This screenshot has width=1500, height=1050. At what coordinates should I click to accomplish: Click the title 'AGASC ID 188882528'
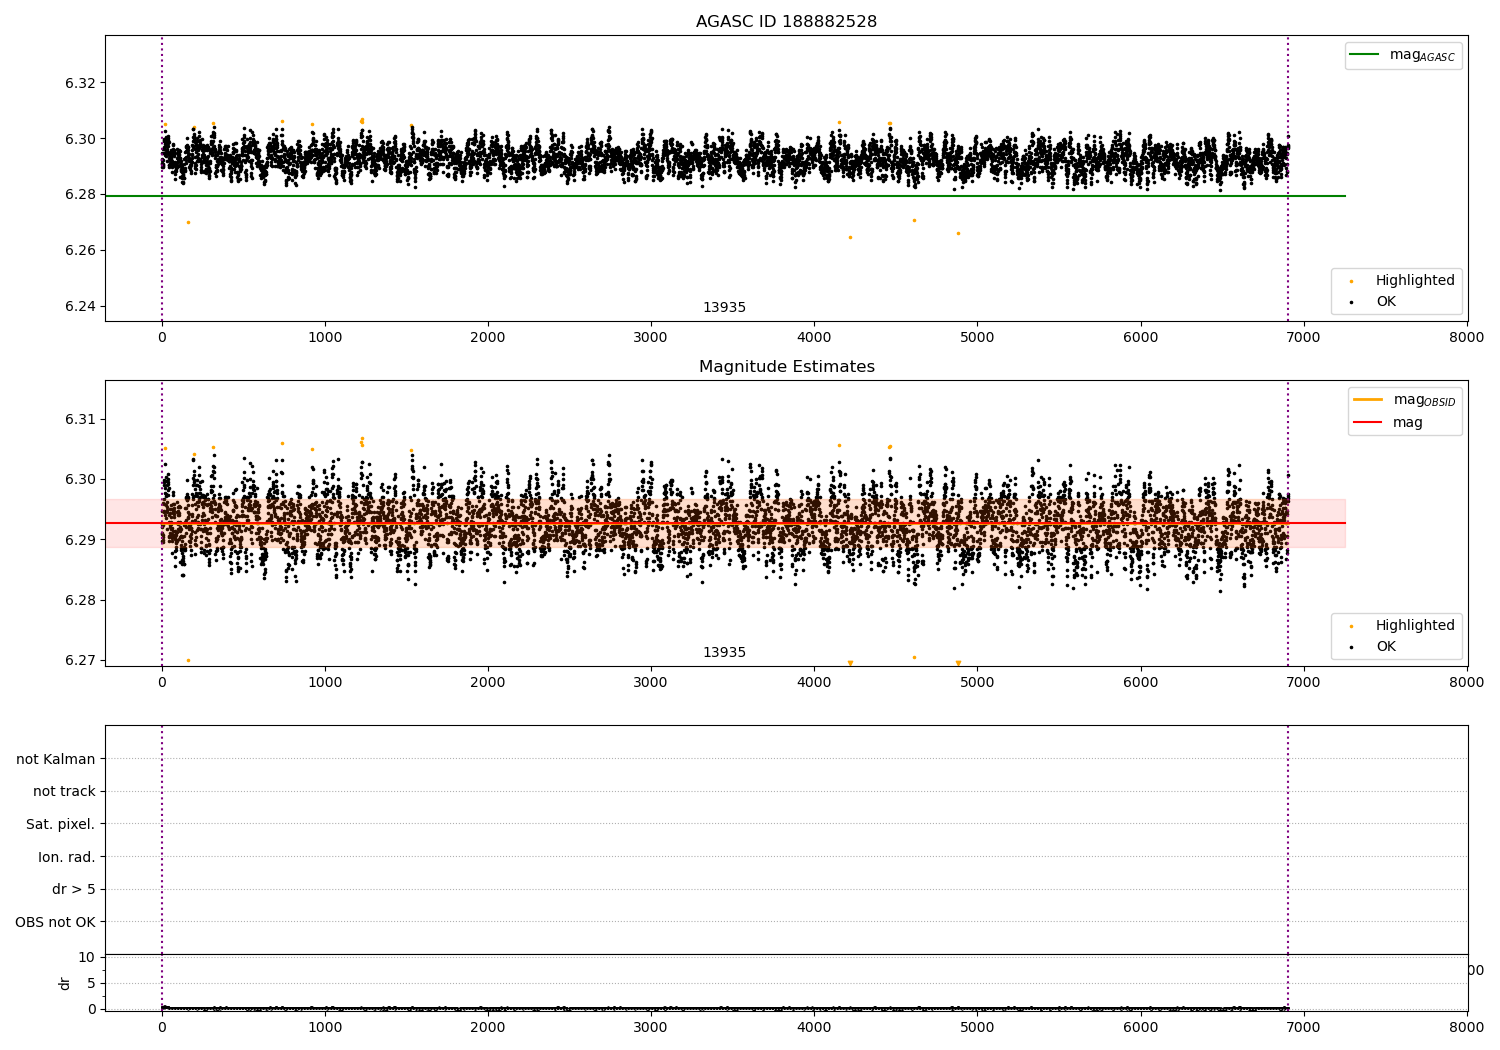click(786, 22)
